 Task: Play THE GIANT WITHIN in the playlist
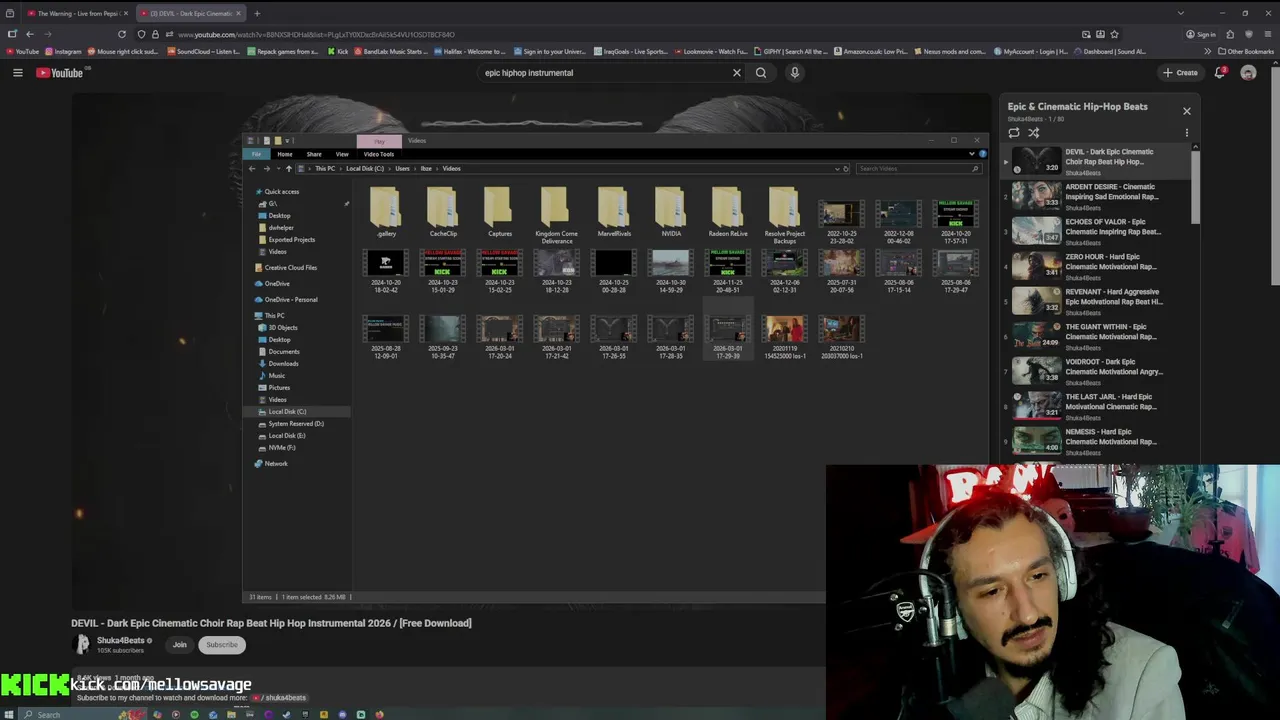pyautogui.click(x=1095, y=335)
